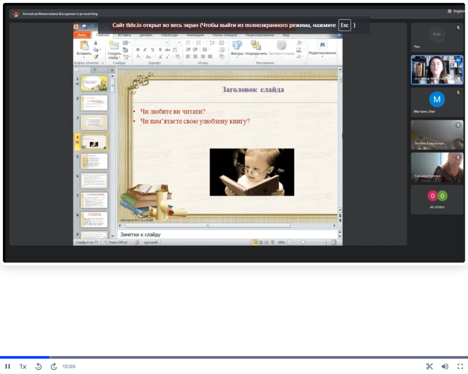Click the Cut scissors icon in ribbon
The image size is (468, 374).
[x=96, y=43]
